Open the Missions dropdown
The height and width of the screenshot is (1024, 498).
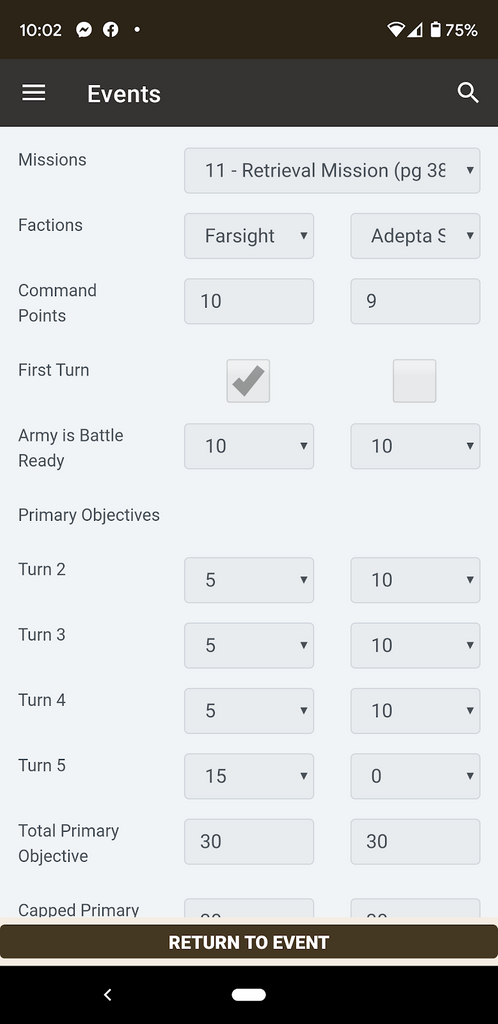tap(332, 170)
